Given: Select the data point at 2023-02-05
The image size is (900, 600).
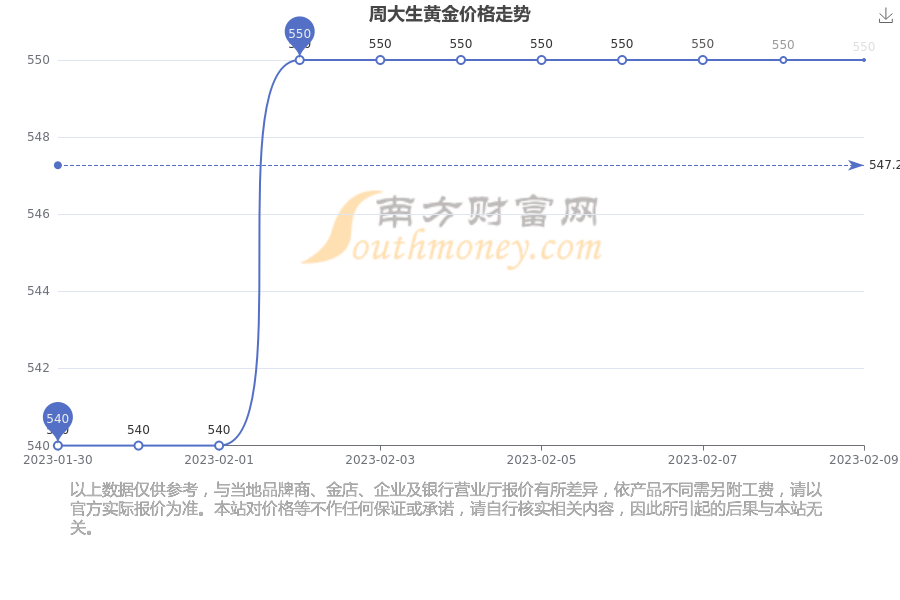Looking at the screenshot, I should [x=541, y=60].
